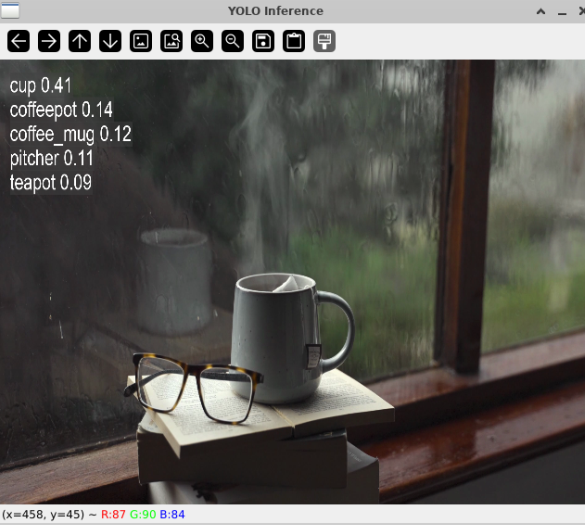This screenshot has width=585, height=525.
Task: Click the R:87 red value in the status bar
Action: (x=113, y=515)
